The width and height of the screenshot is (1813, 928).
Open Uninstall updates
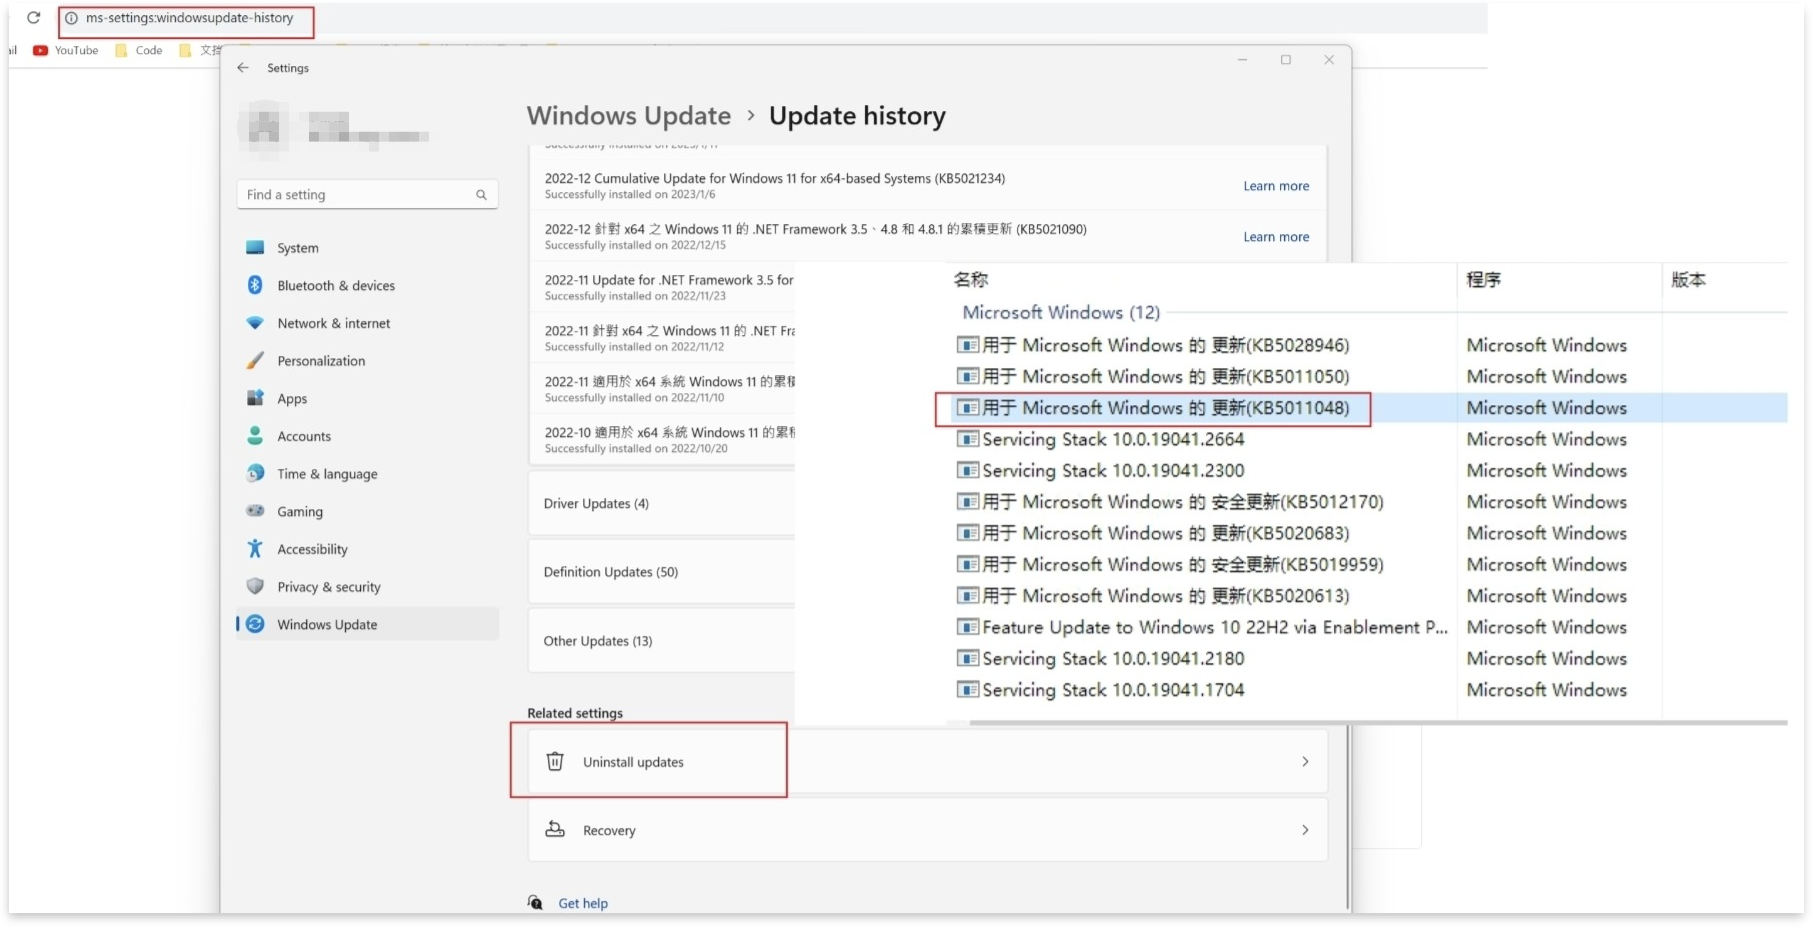click(633, 761)
